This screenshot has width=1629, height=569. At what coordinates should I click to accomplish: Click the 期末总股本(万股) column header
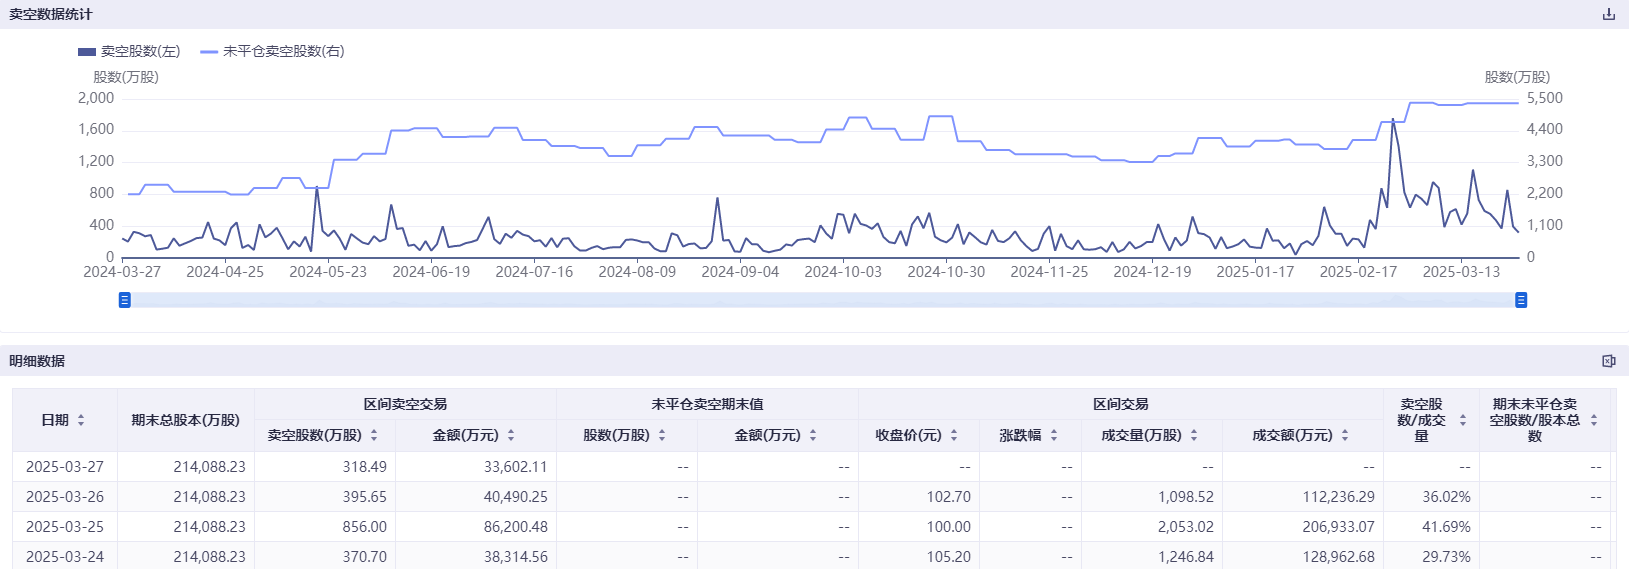pos(186,420)
